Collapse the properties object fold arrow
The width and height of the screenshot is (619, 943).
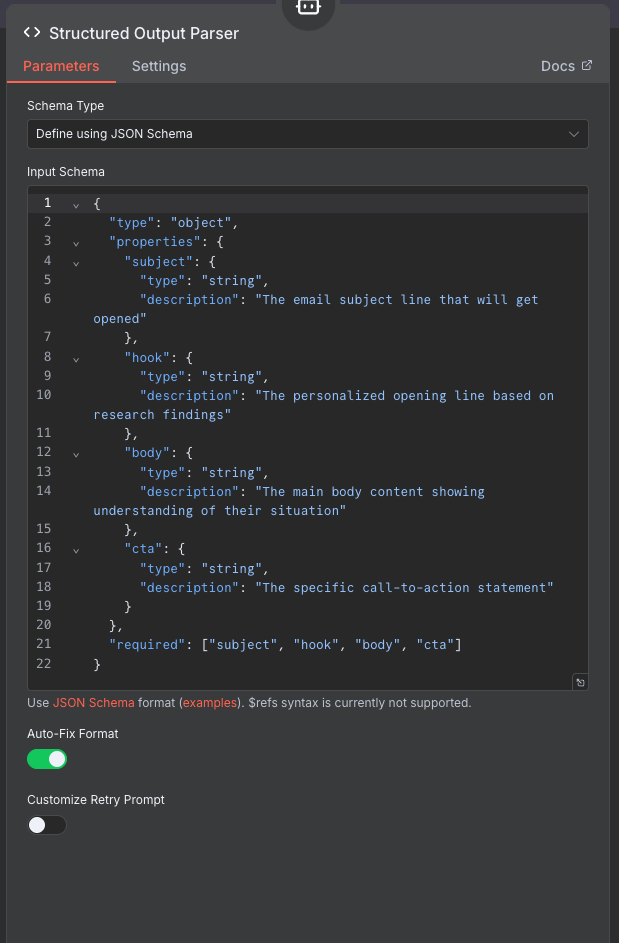tap(77, 242)
